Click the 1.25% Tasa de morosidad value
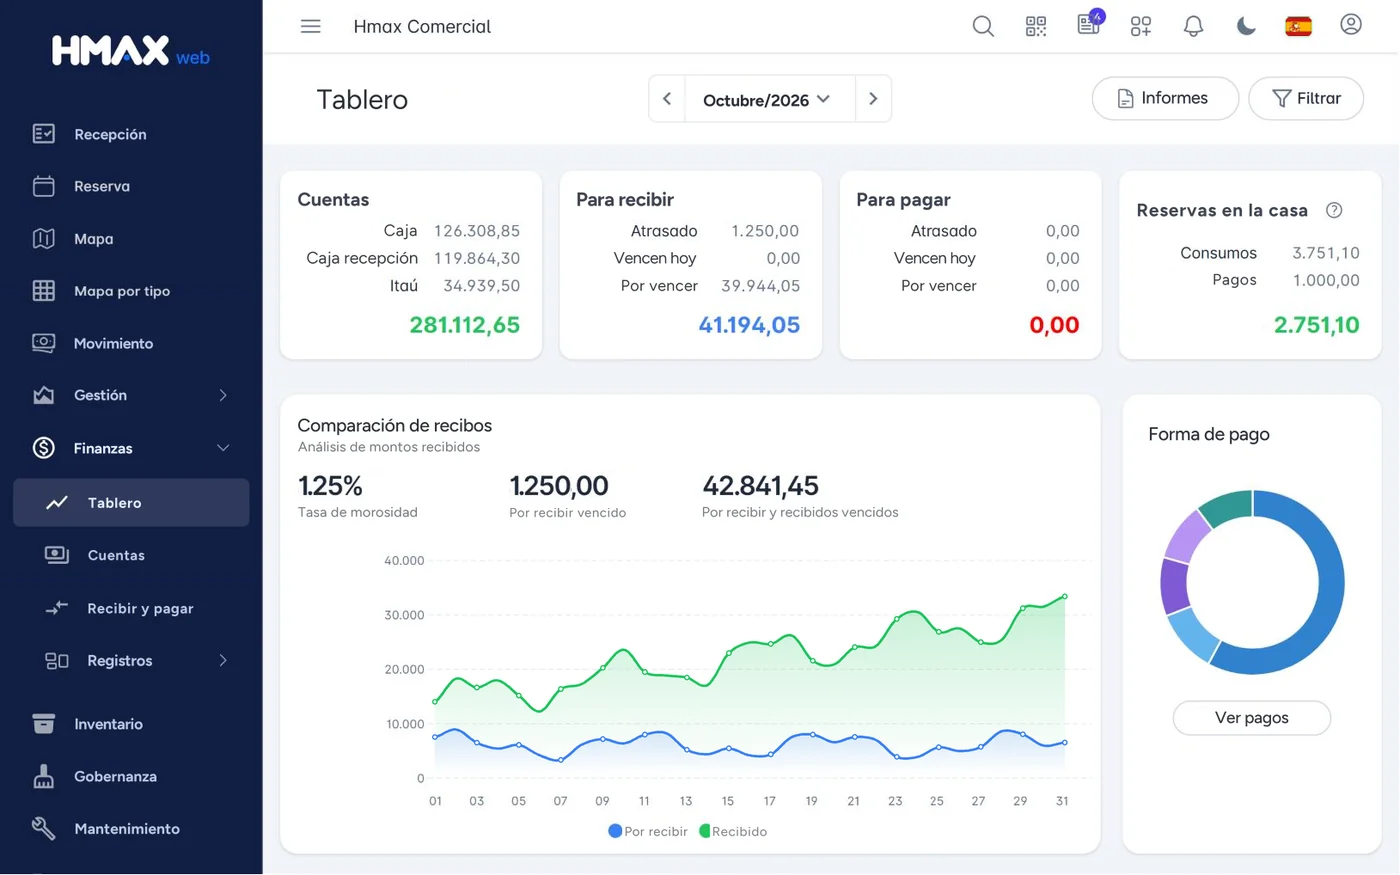 (330, 486)
